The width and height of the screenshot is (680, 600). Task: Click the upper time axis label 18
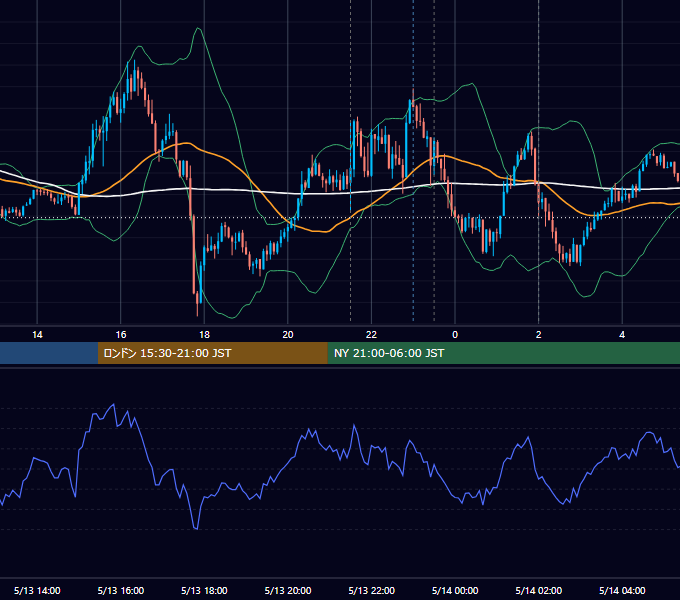(204, 335)
